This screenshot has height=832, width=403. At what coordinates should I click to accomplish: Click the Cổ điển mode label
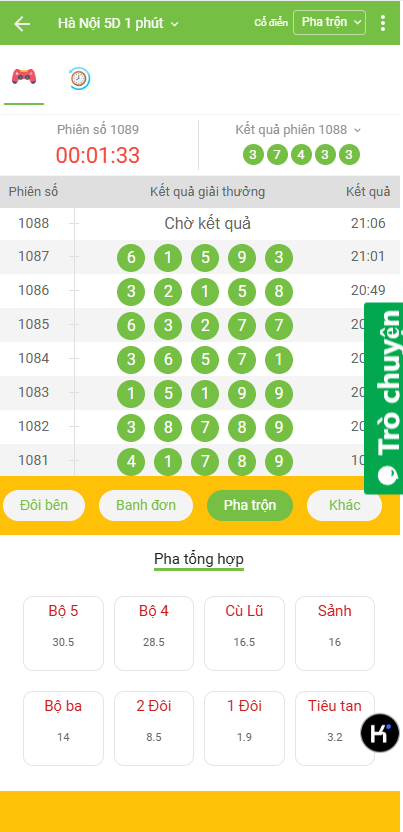pyautogui.click(x=271, y=23)
